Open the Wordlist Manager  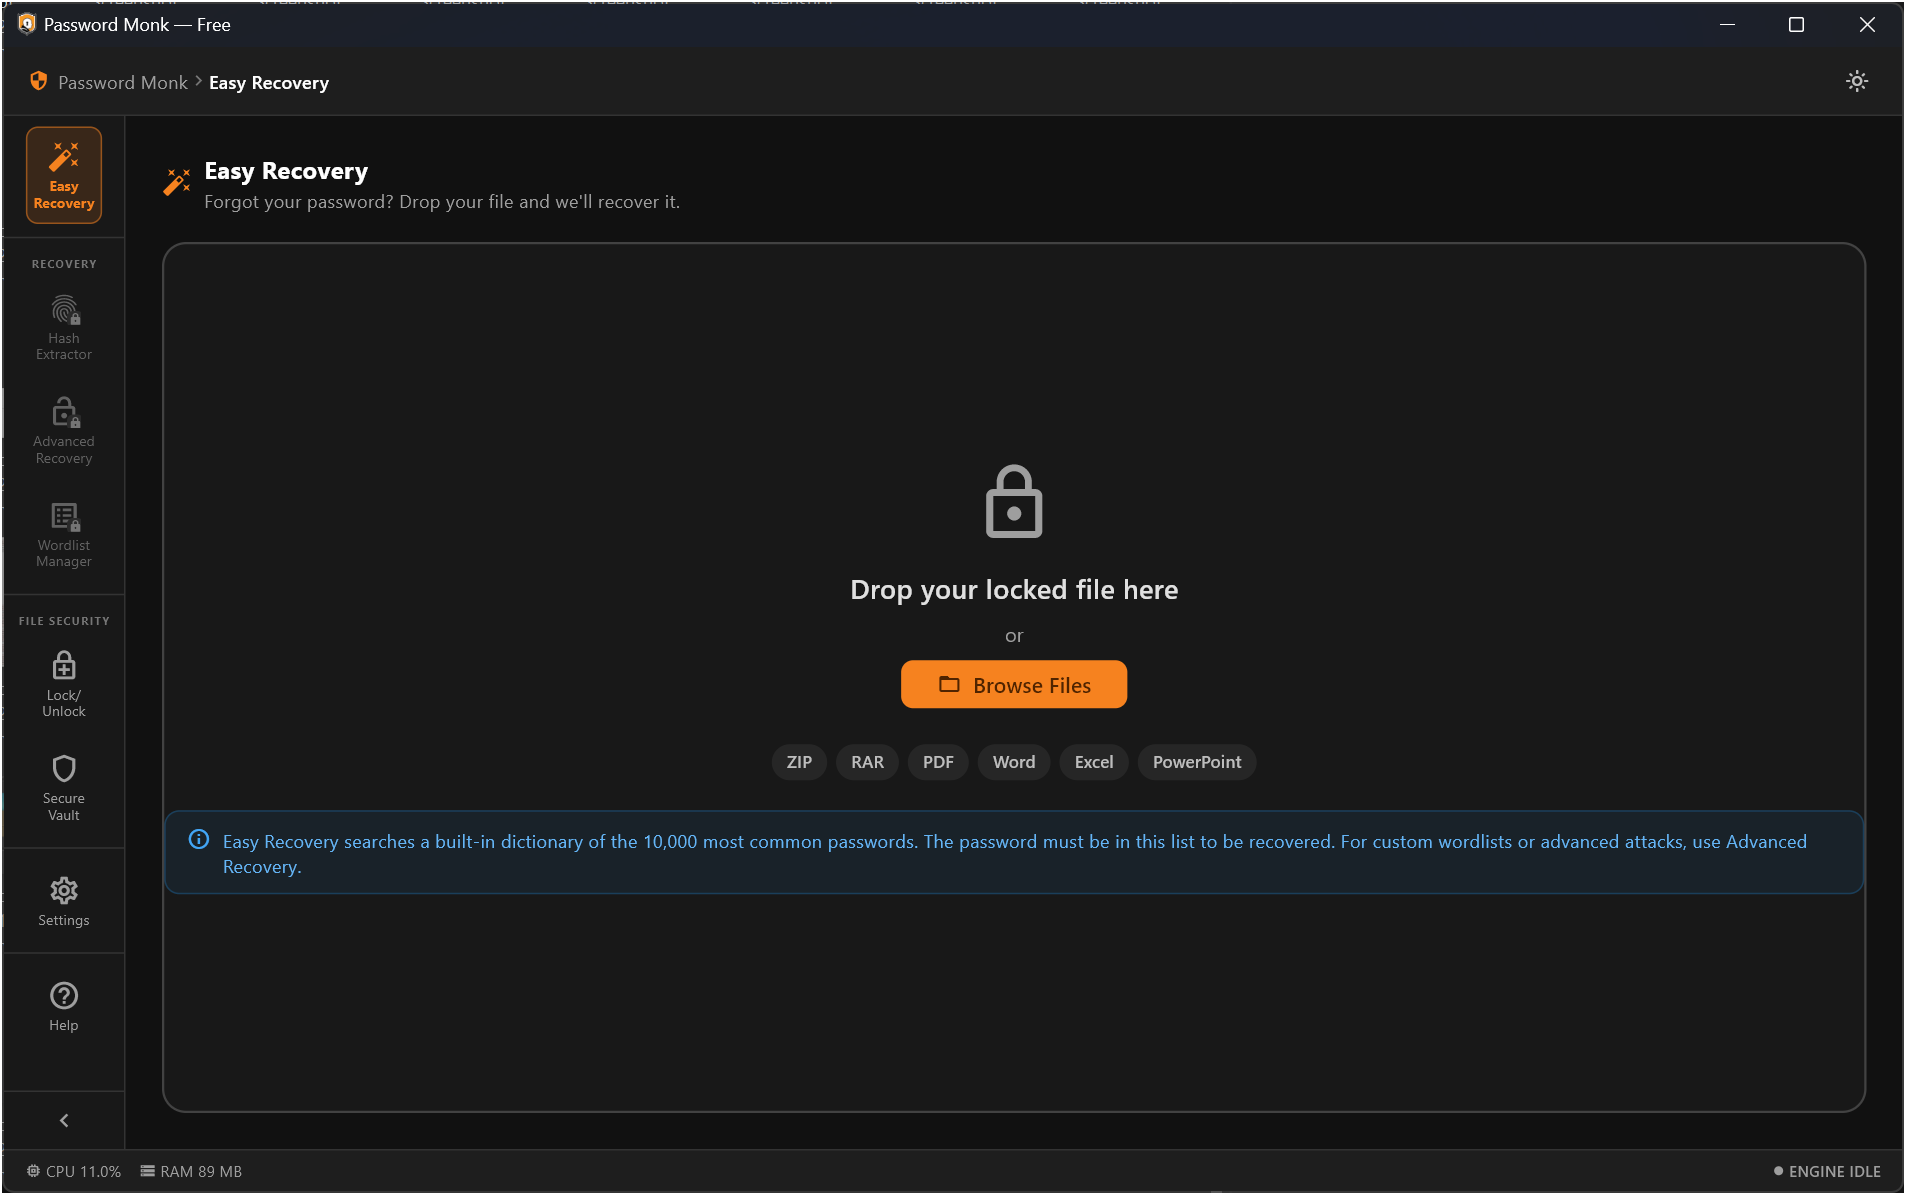point(64,536)
